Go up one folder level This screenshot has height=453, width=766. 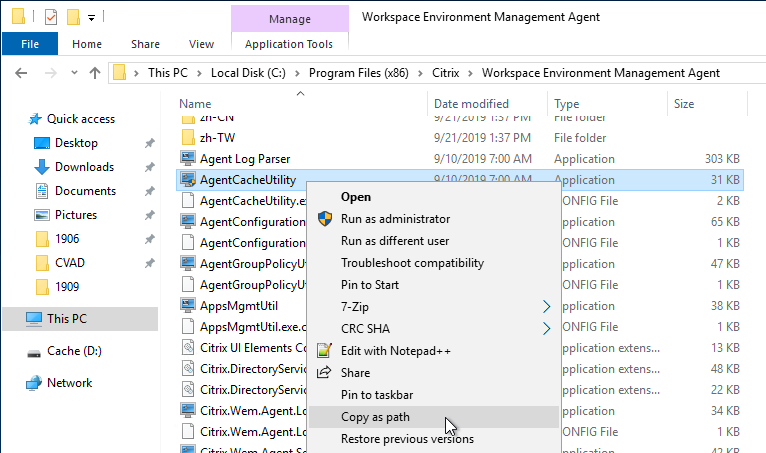click(95, 73)
